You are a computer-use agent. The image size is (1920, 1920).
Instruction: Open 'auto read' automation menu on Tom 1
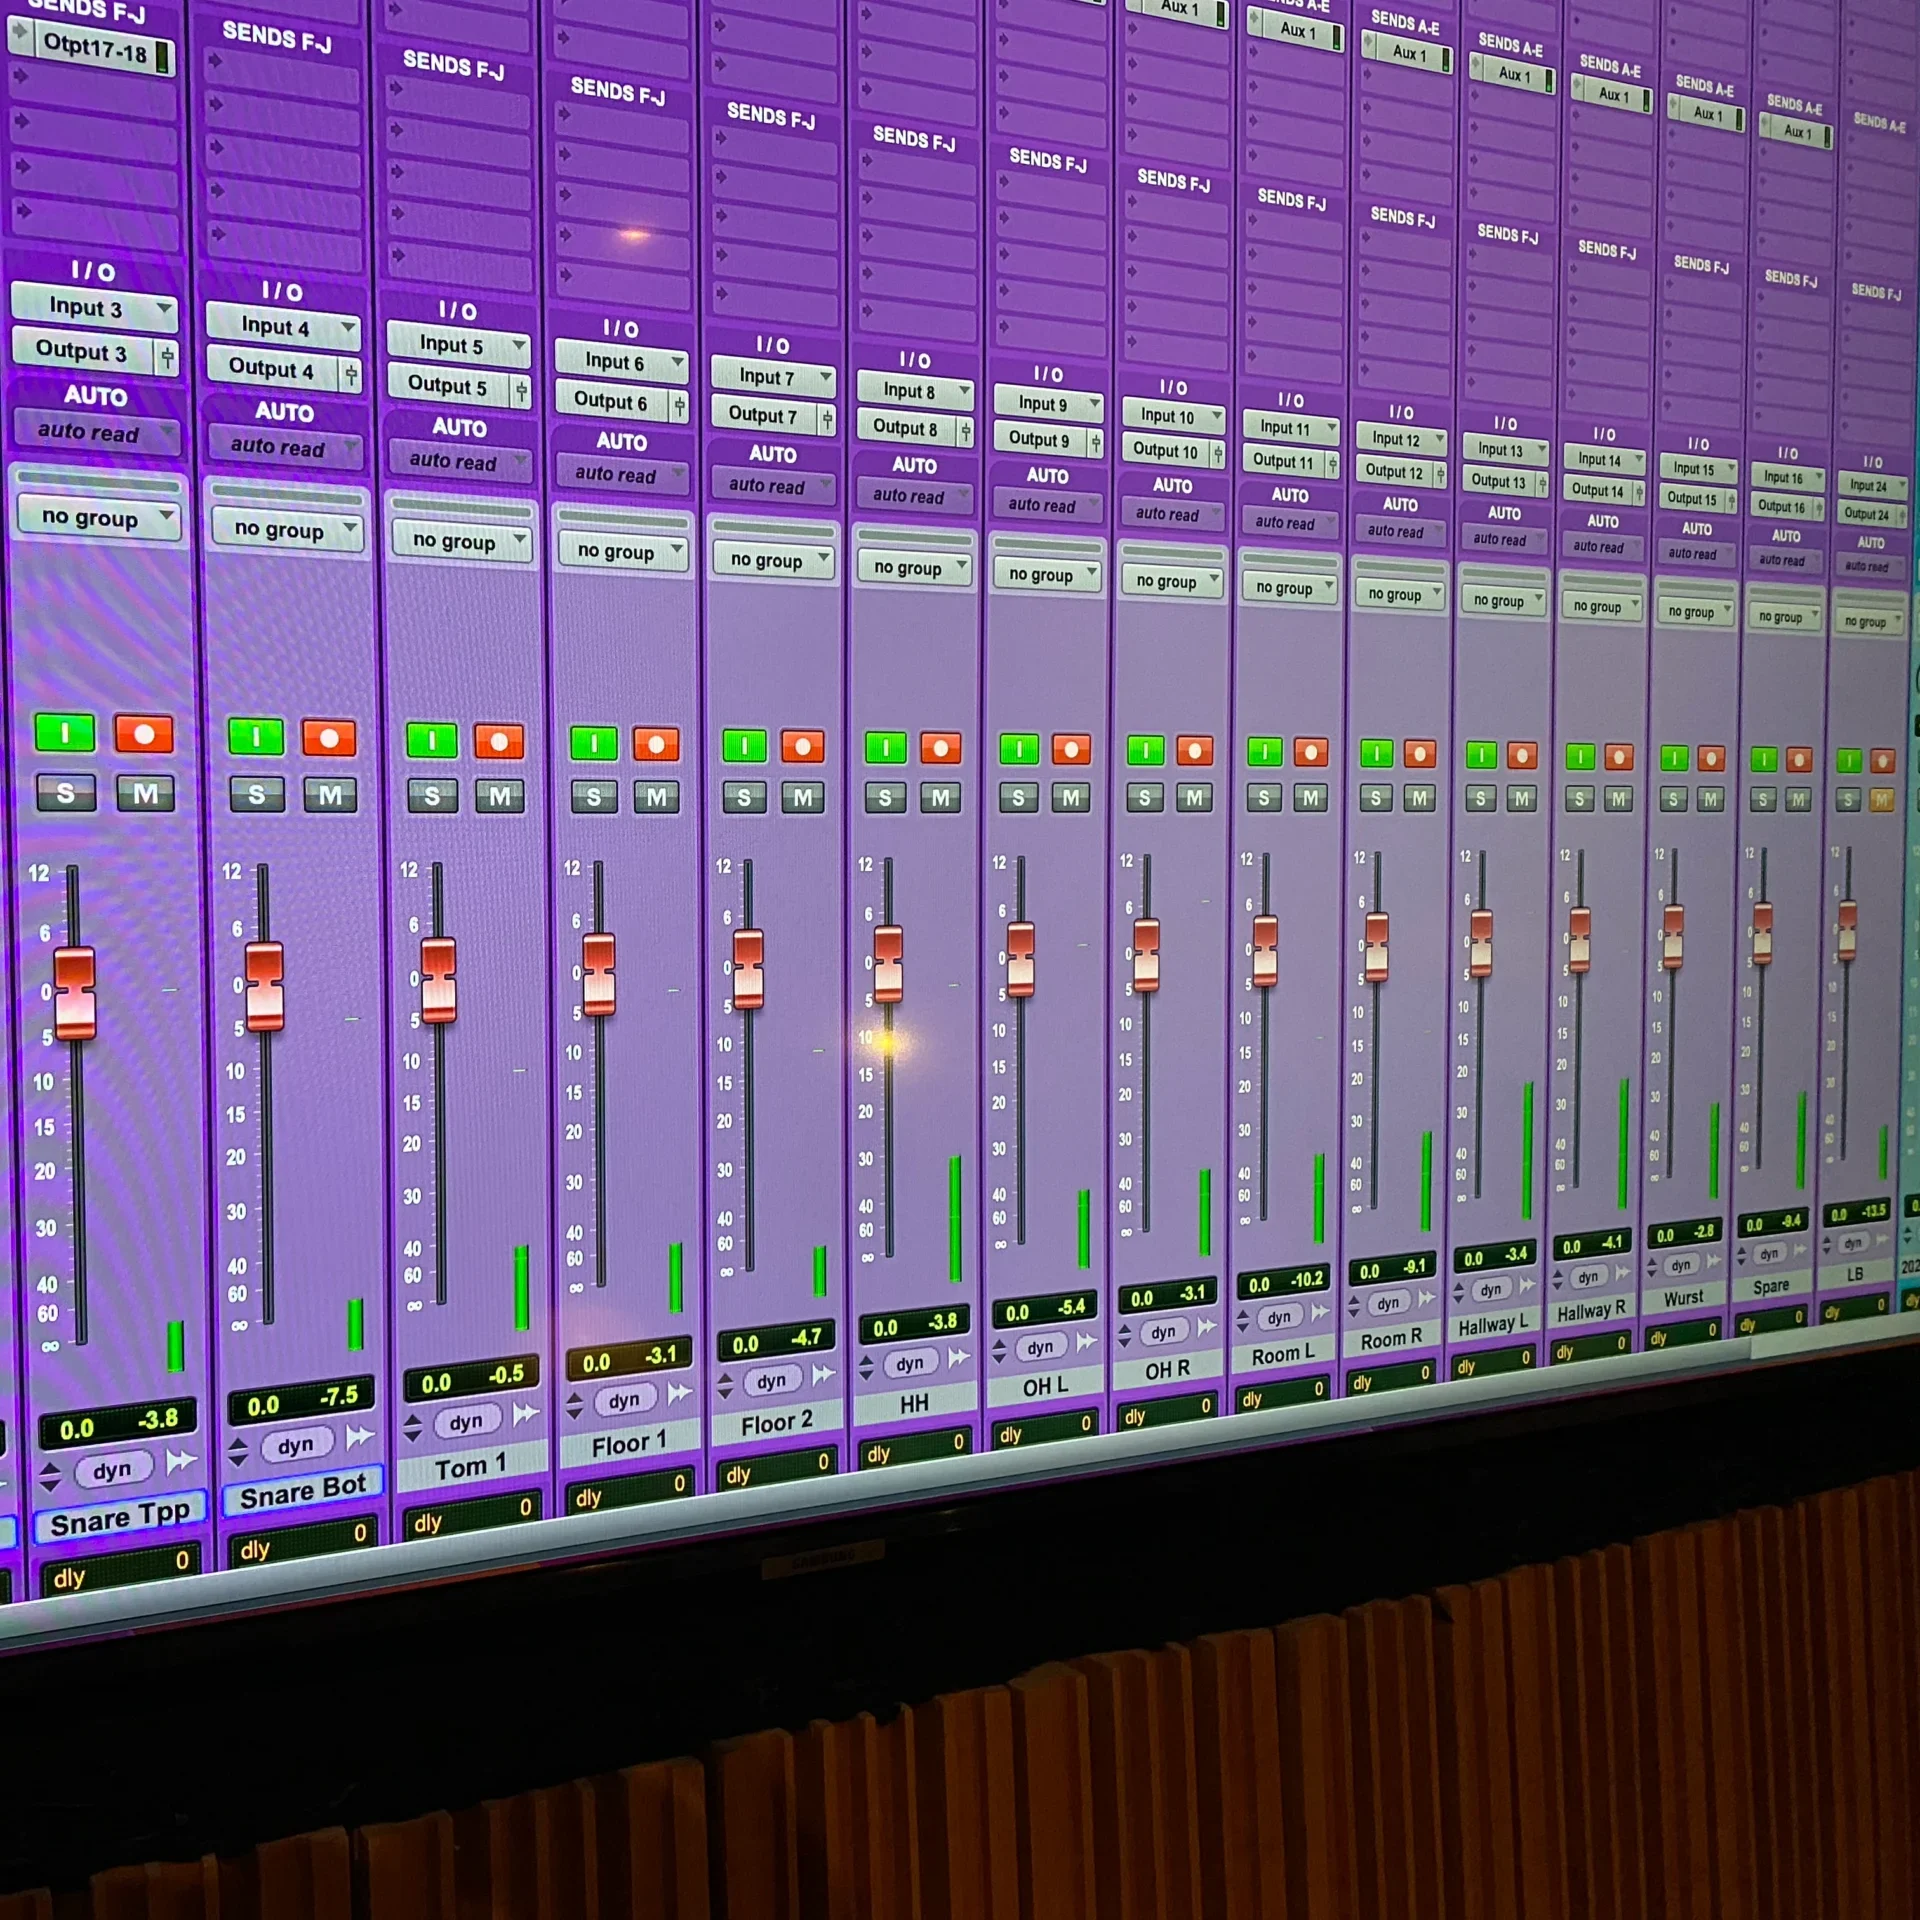(x=458, y=462)
